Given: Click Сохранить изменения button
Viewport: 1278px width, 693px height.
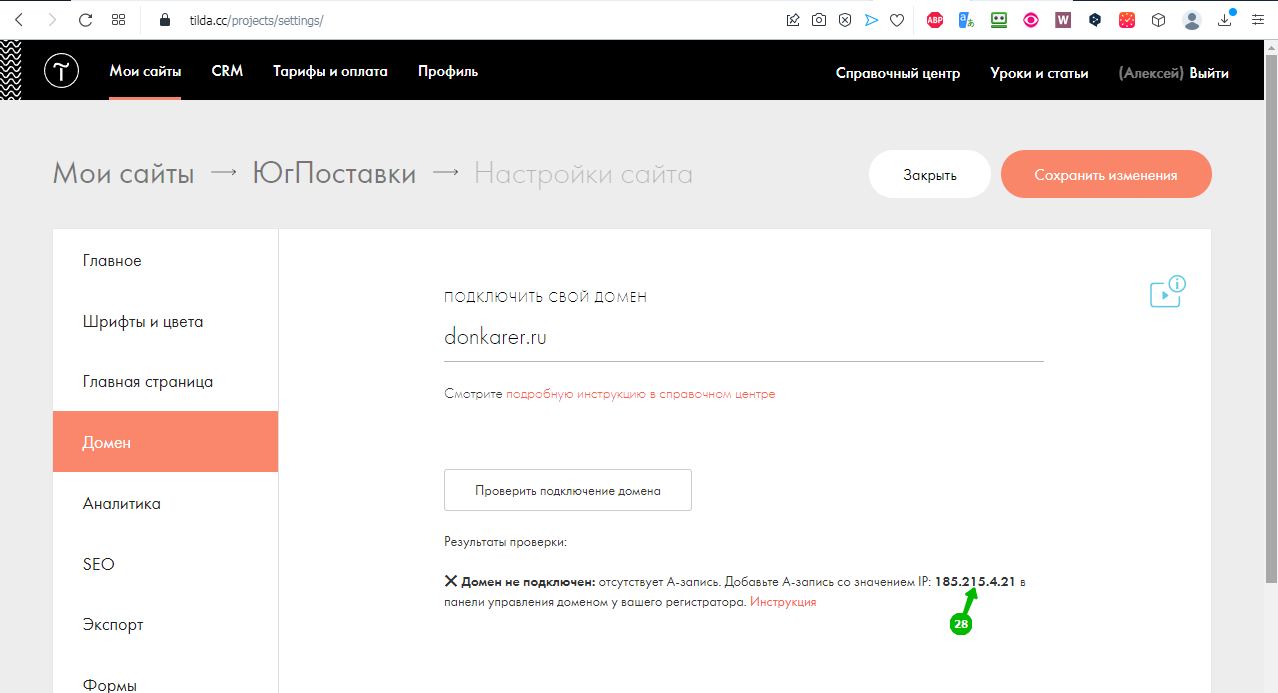Looking at the screenshot, I should (1106, 175).
